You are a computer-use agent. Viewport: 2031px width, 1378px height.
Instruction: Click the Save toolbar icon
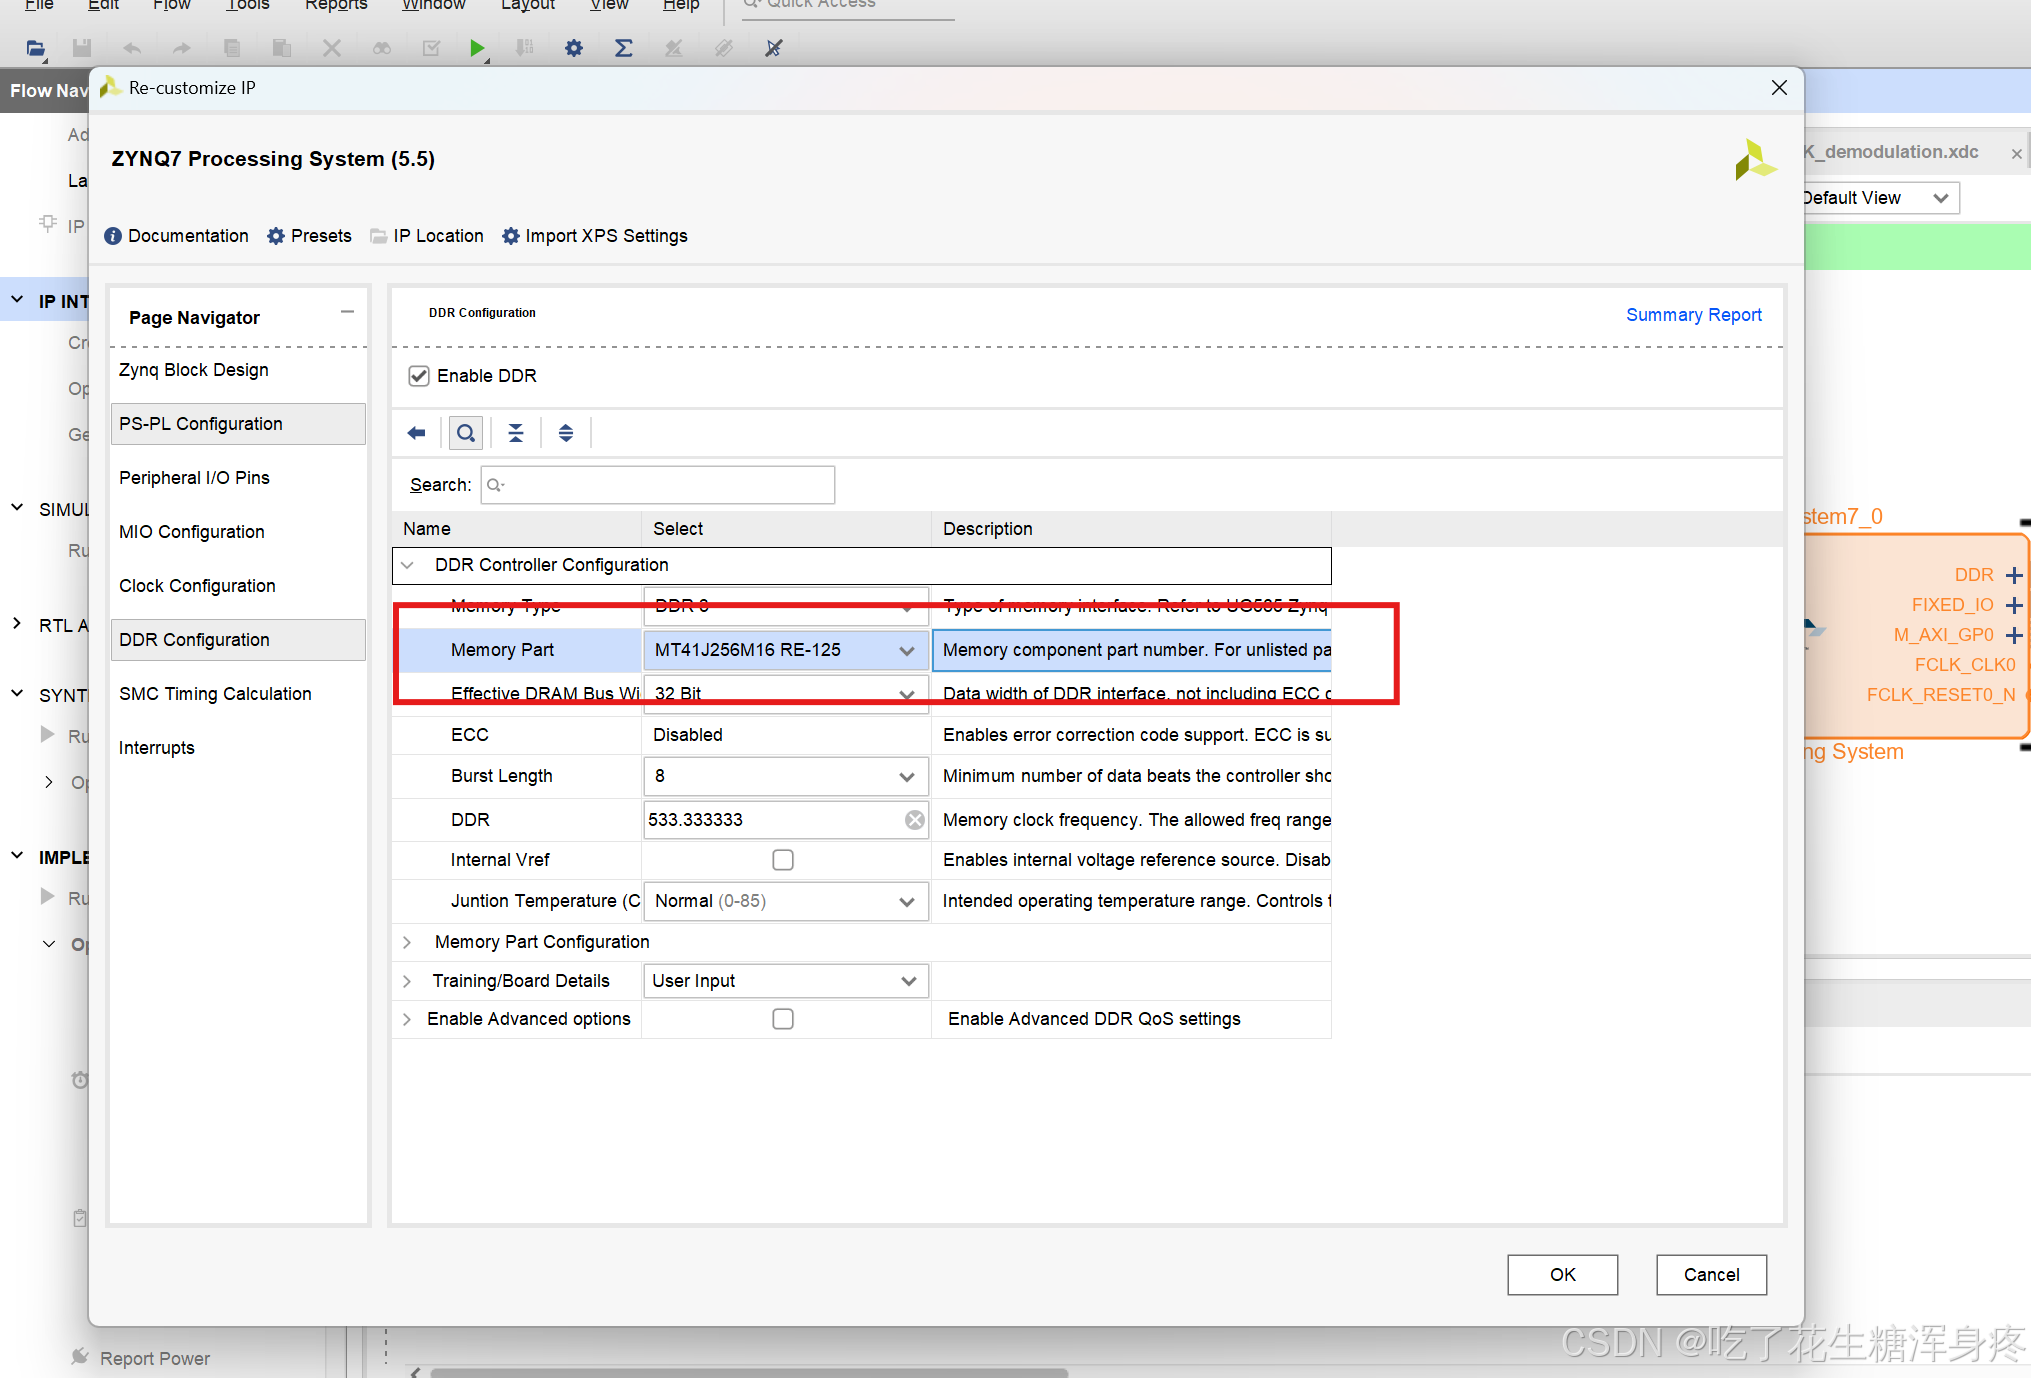coord(82,47)
